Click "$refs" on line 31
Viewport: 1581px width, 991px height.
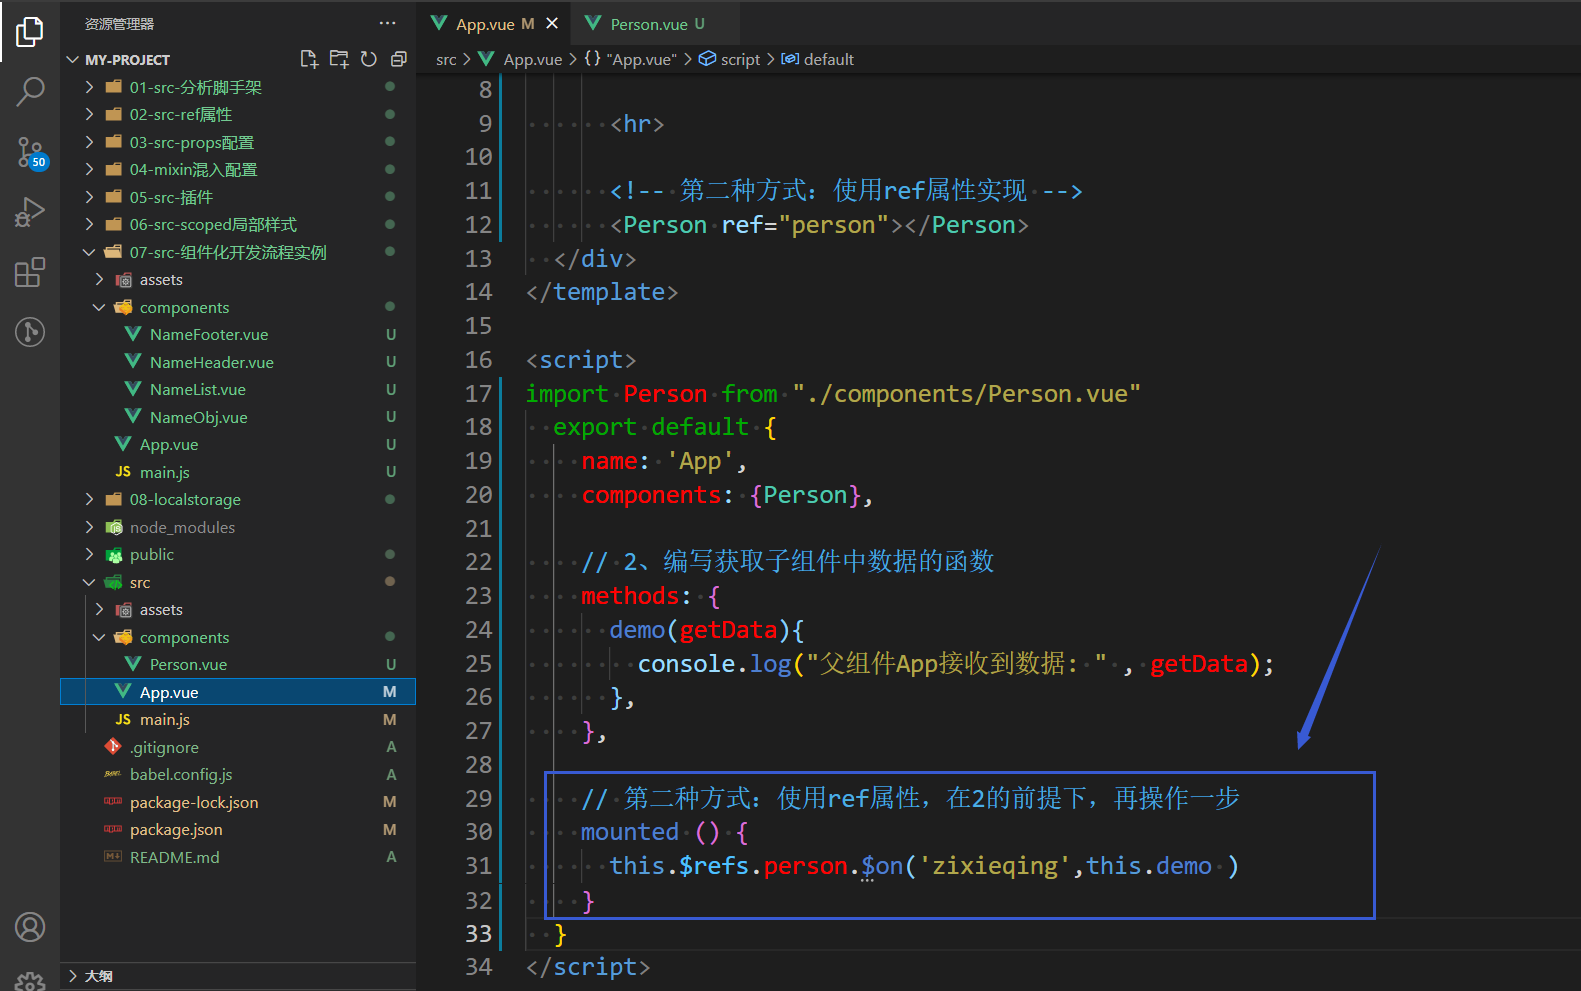[714, 866]
